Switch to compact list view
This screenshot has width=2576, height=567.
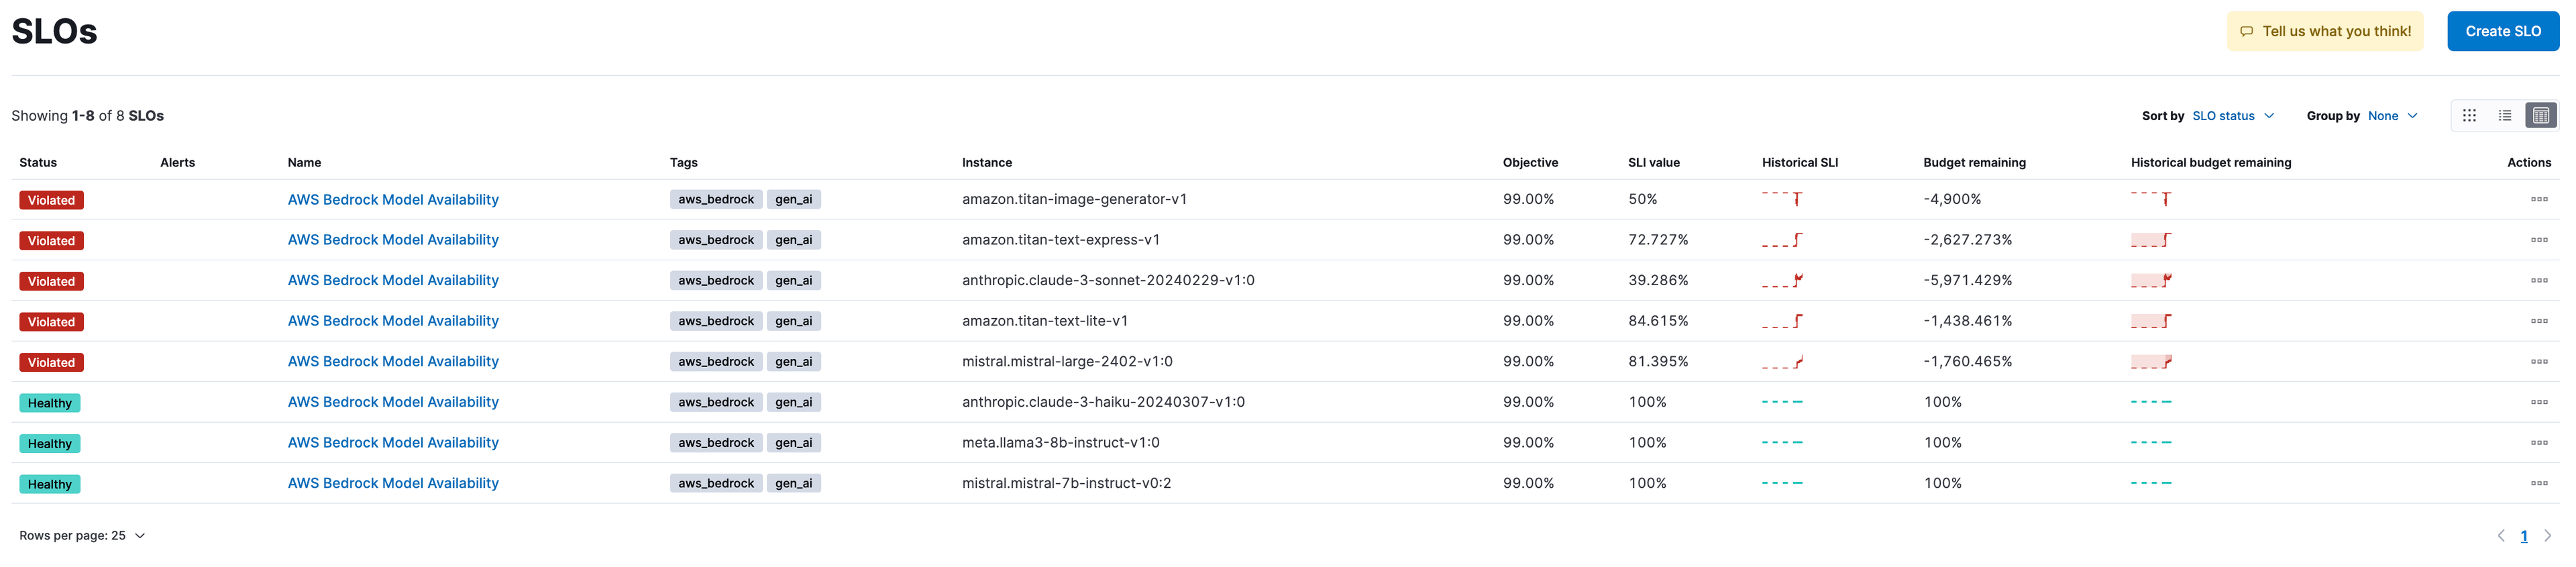tap(2504, 116)
